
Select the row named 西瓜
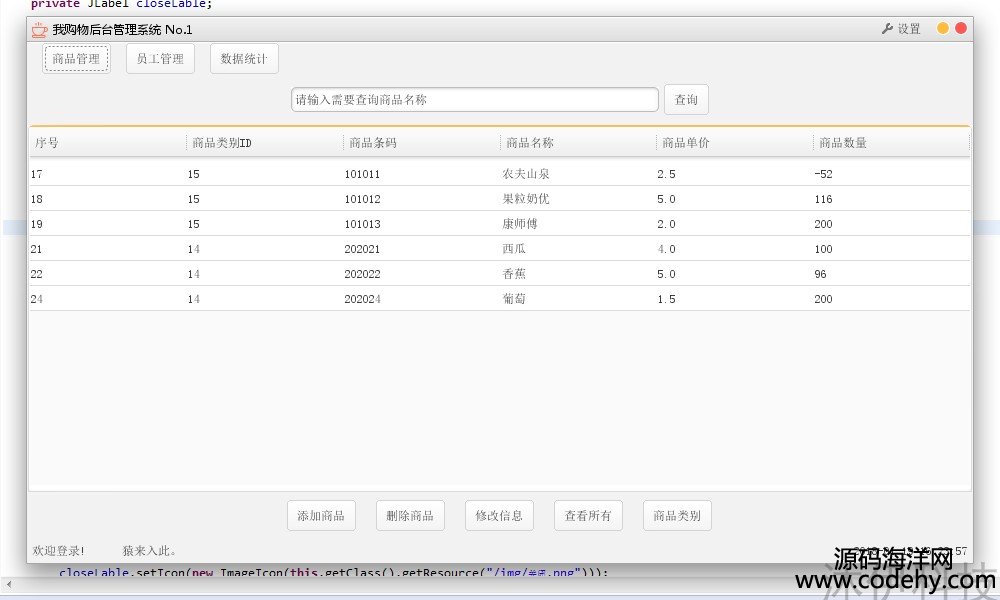click(x=499, y=249)
